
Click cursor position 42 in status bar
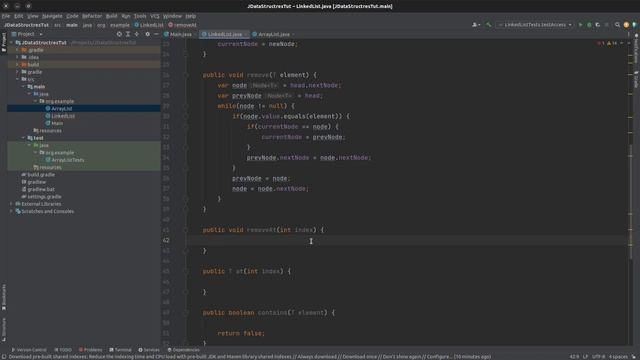tap(574, 357)
